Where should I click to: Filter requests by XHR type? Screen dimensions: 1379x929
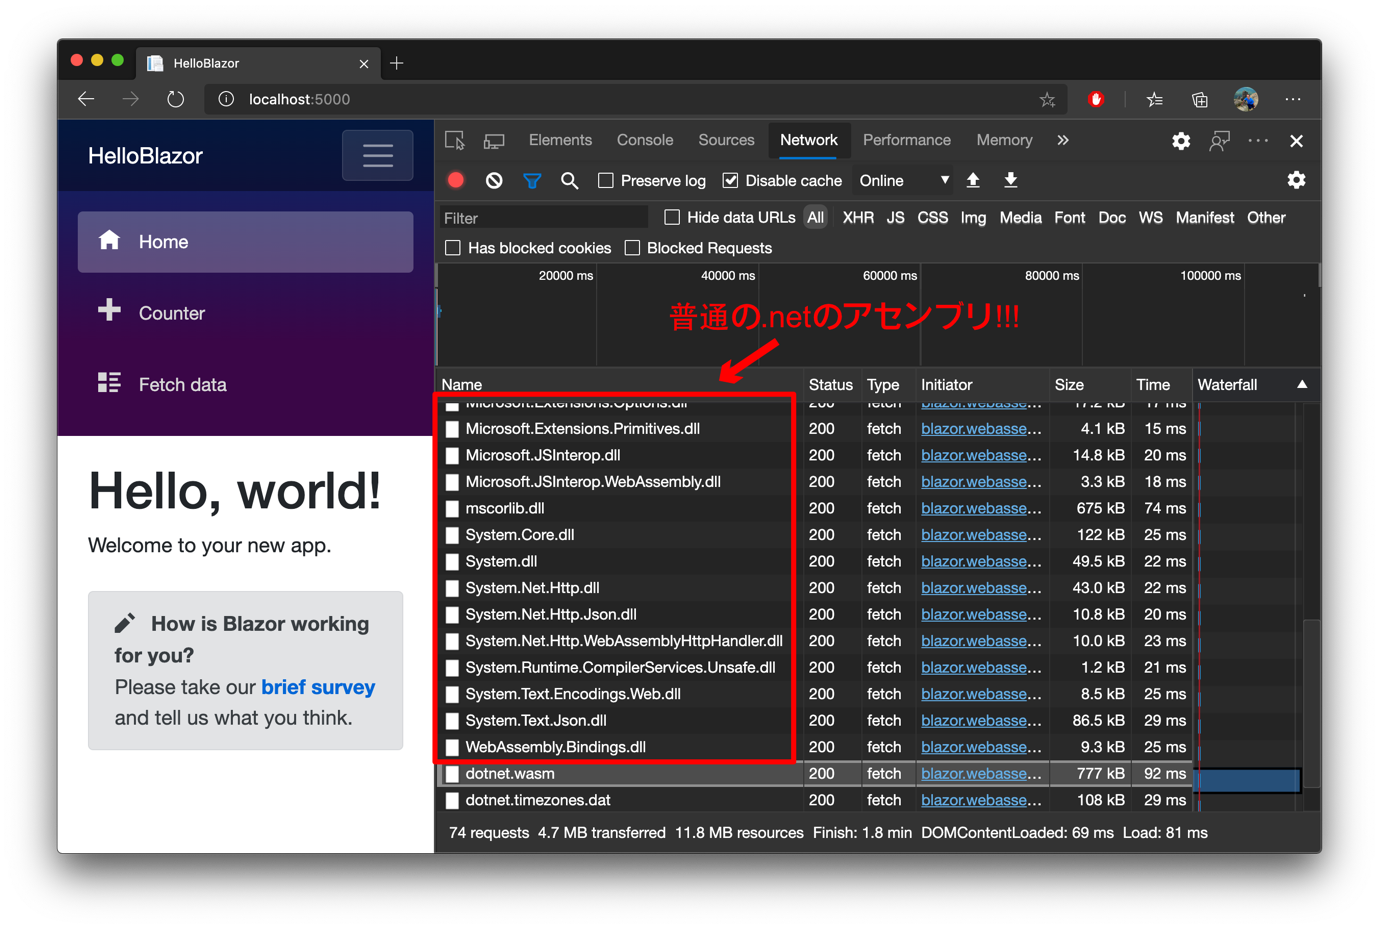858,217
